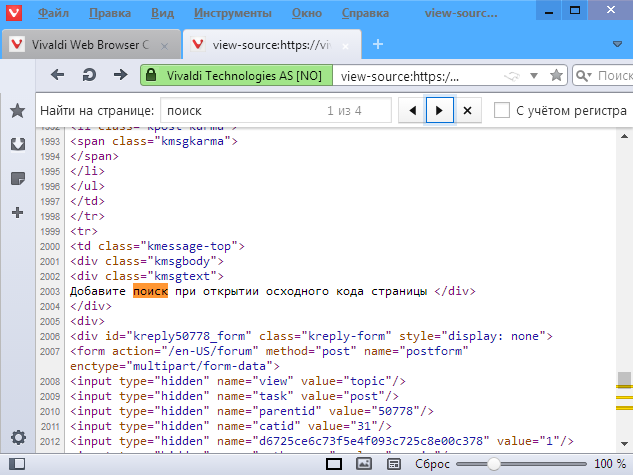
Task: Click the parentid hidden input line
Action: [x=252, y=411]
